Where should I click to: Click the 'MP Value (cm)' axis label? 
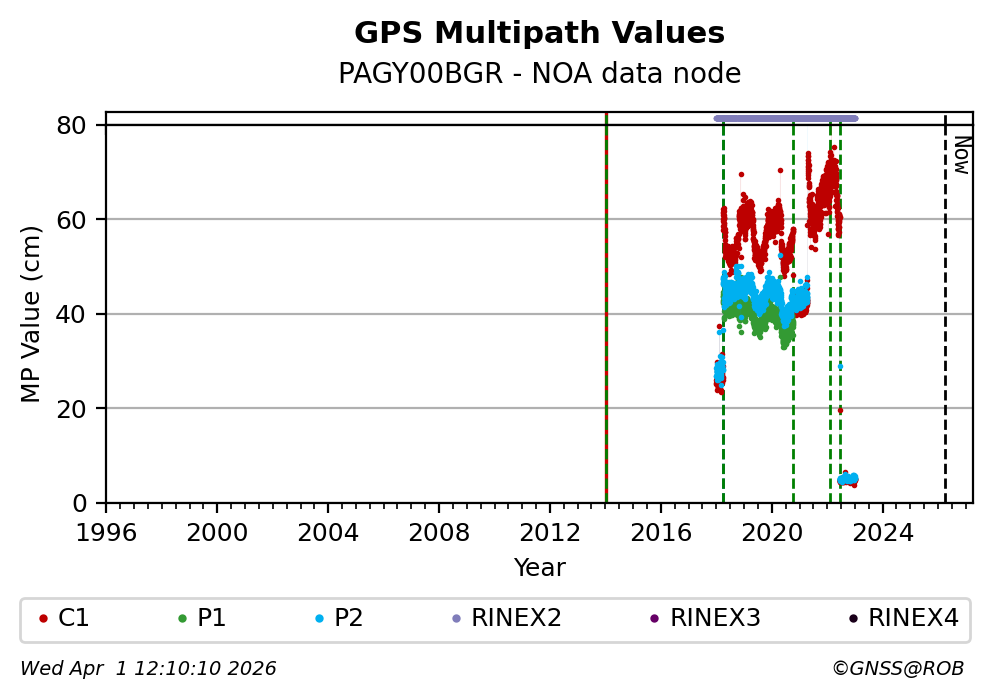click(x=31, y=314)
